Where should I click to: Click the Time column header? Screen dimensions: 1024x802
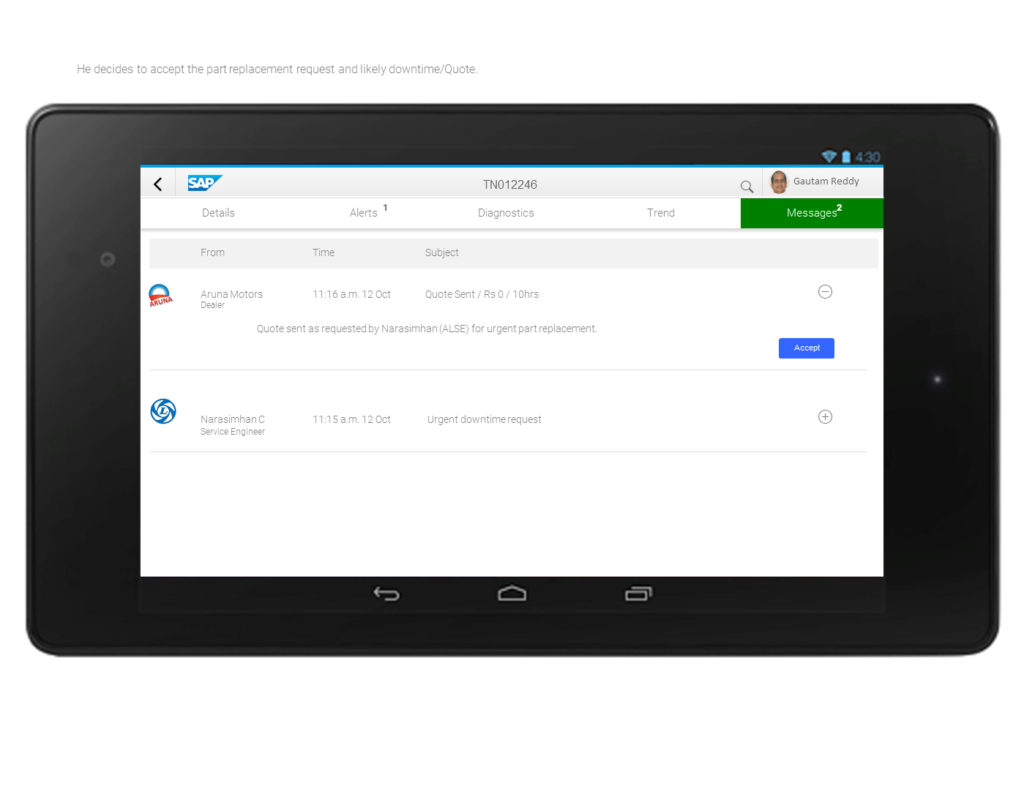pos(323,253)
